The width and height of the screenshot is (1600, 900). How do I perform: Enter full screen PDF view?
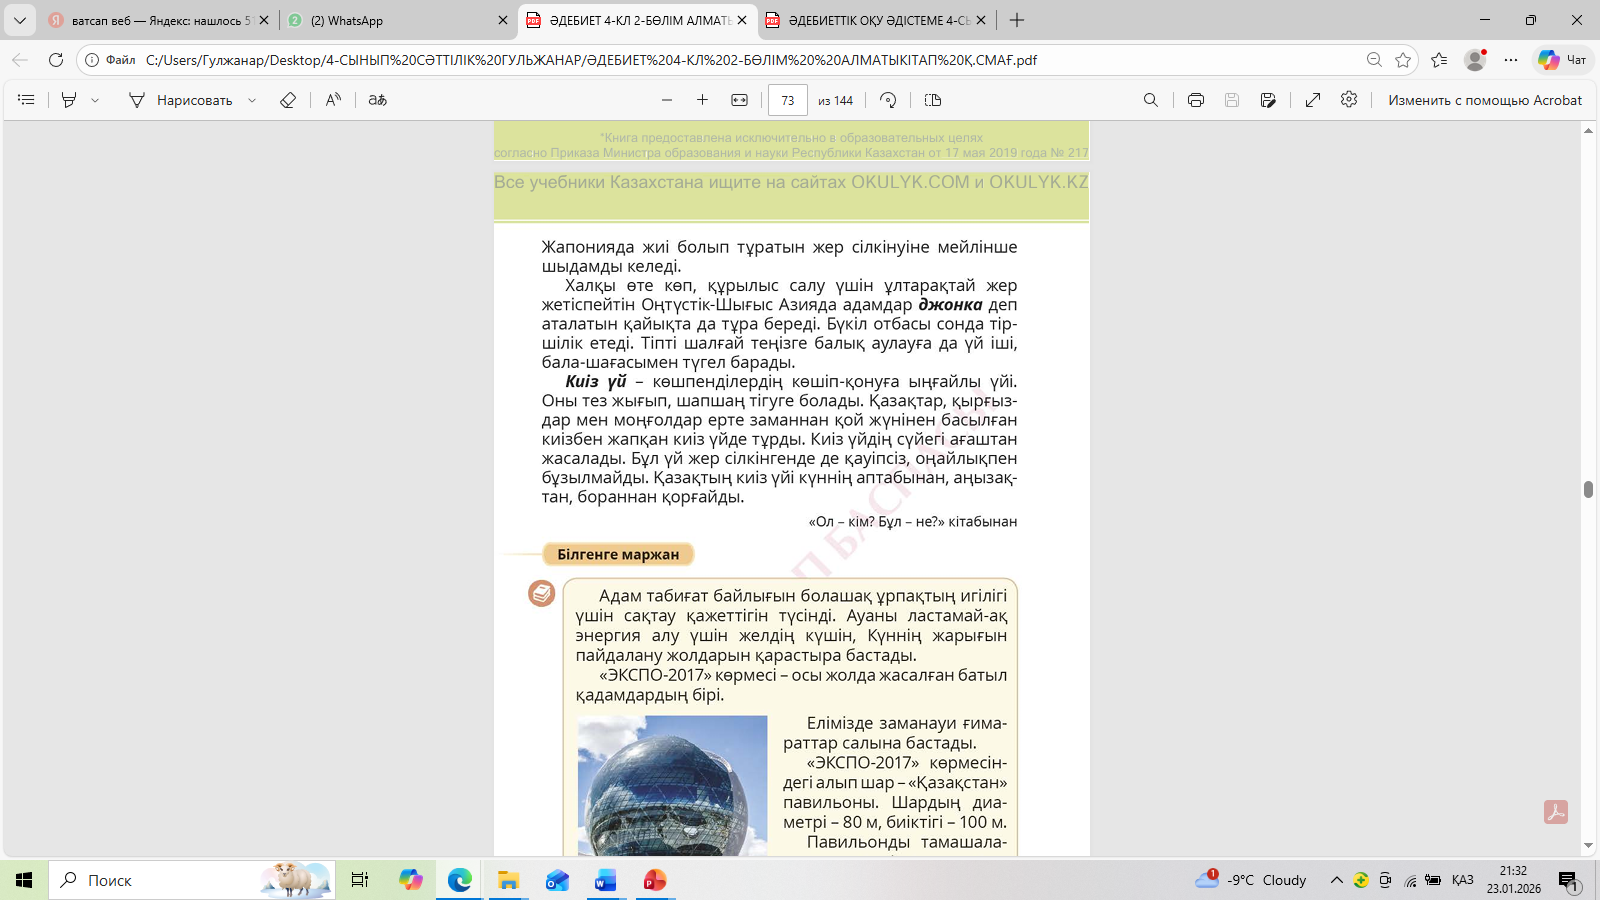click(1313, 100)
